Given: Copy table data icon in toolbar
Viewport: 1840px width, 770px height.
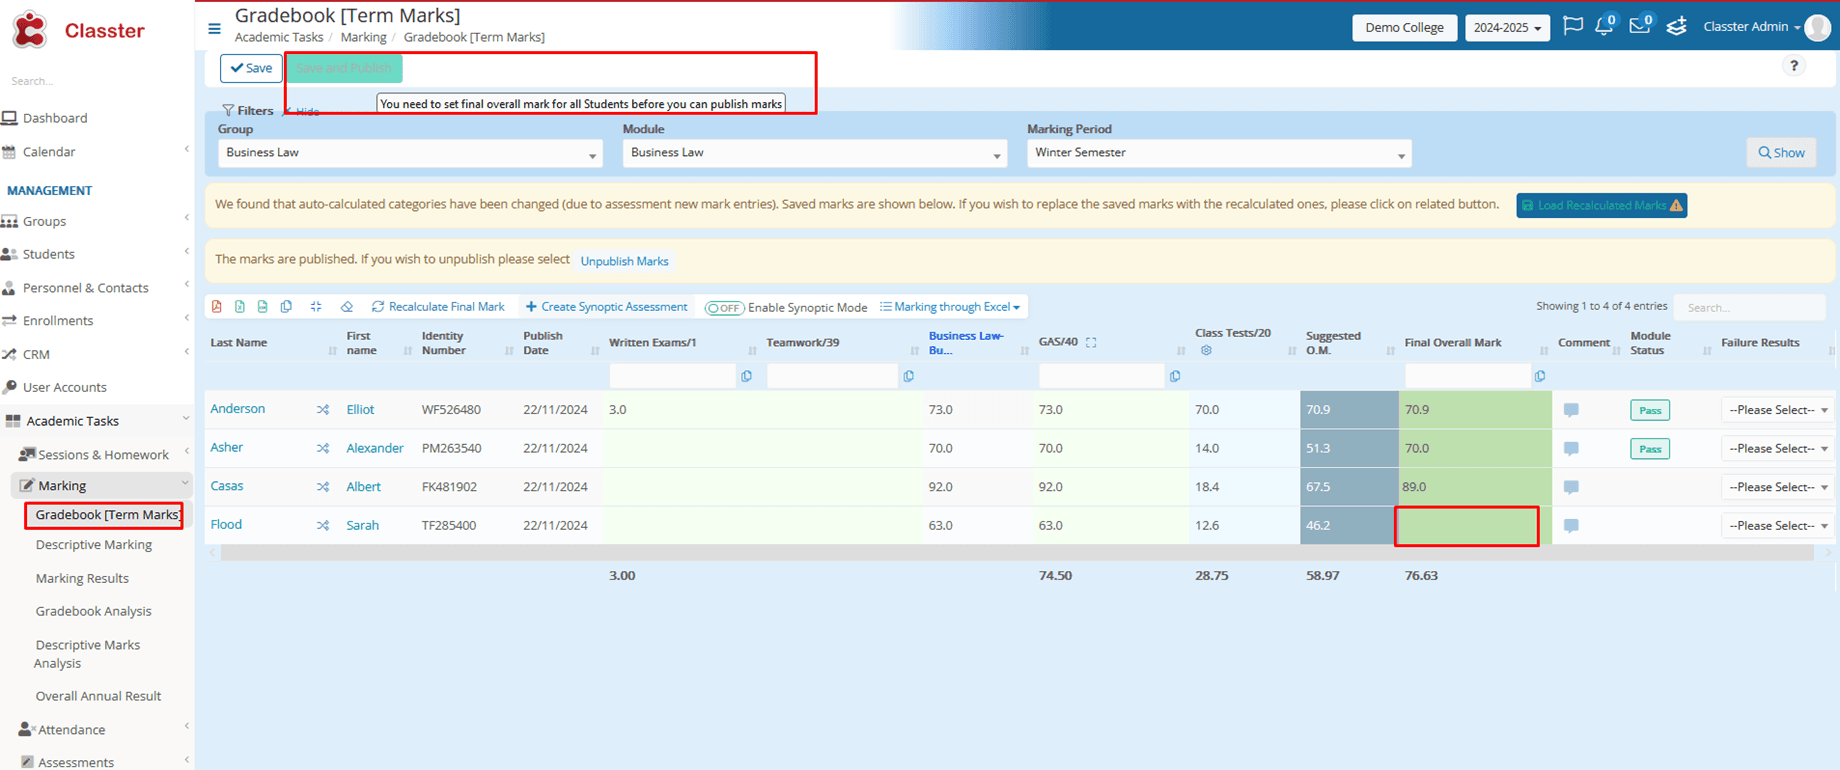Looking at the screenshot, I should [287, 307].
